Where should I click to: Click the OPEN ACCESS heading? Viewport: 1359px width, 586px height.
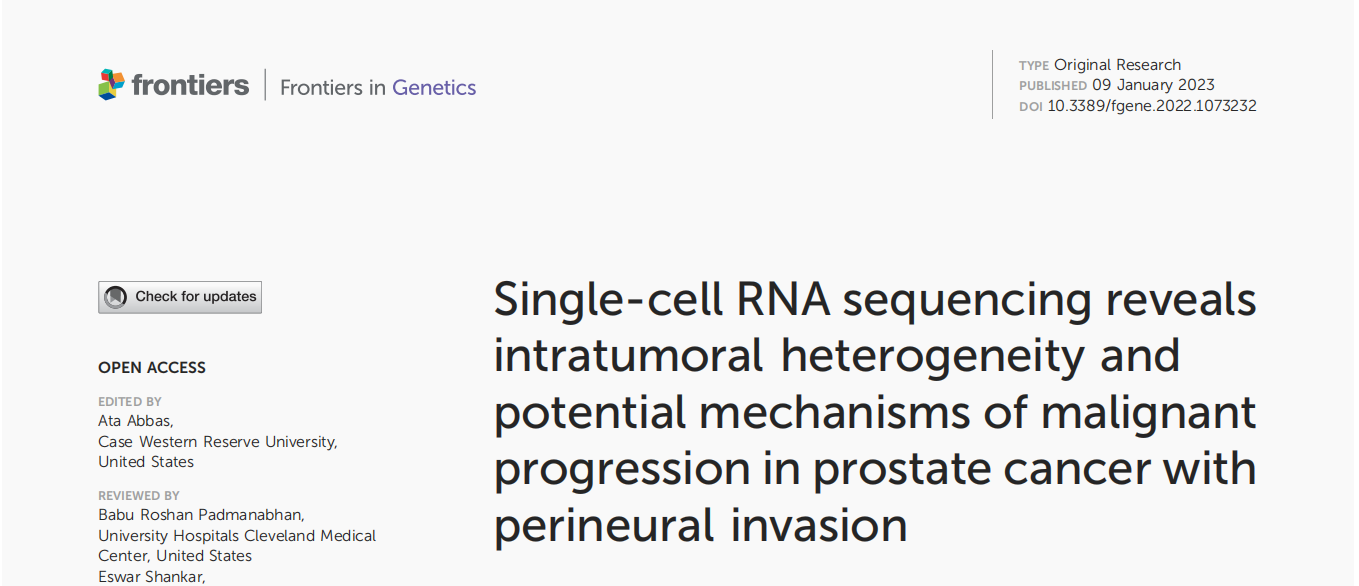pos(152,368)
